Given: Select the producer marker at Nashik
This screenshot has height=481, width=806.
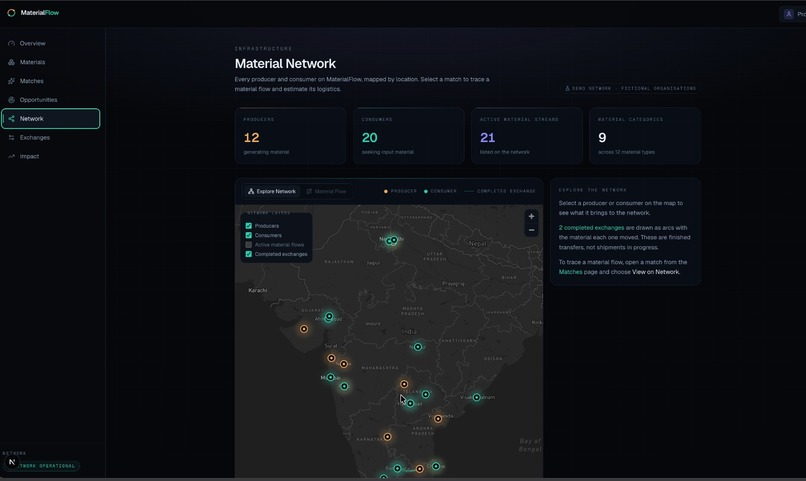Looking at the screenshot, I should pyautogui.click(x=344, y=364).
